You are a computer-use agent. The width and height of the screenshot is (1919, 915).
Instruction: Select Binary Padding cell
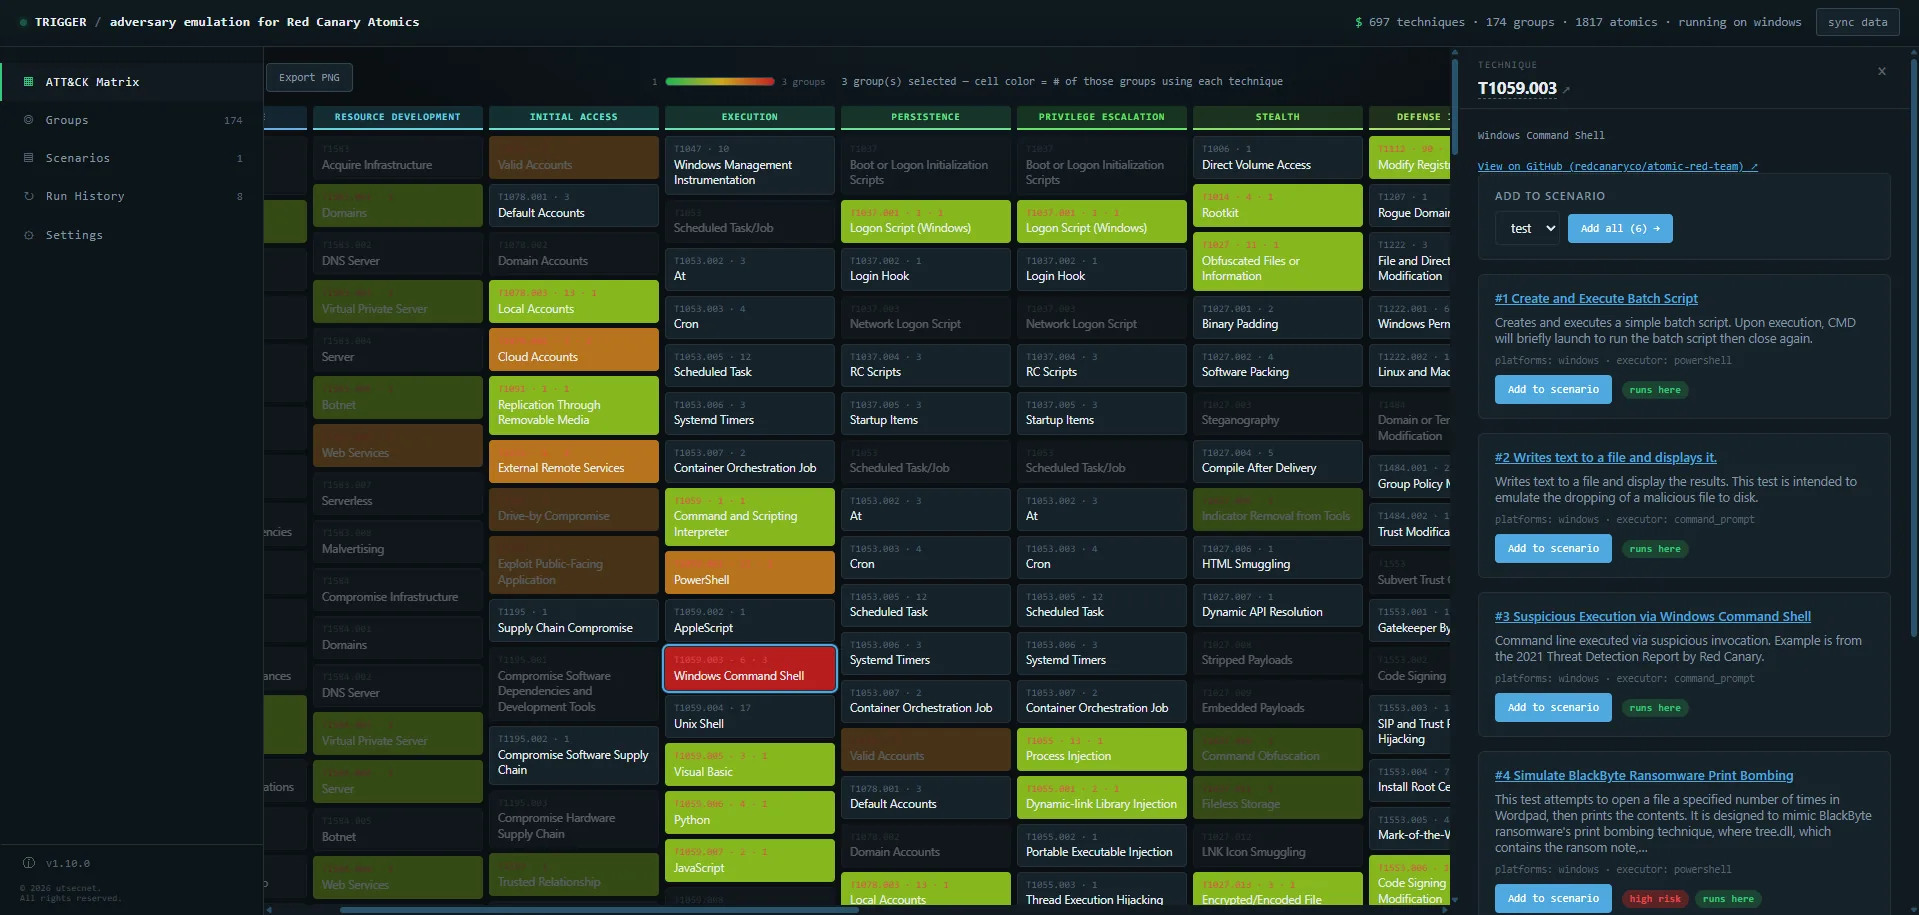pos(1277,317)
